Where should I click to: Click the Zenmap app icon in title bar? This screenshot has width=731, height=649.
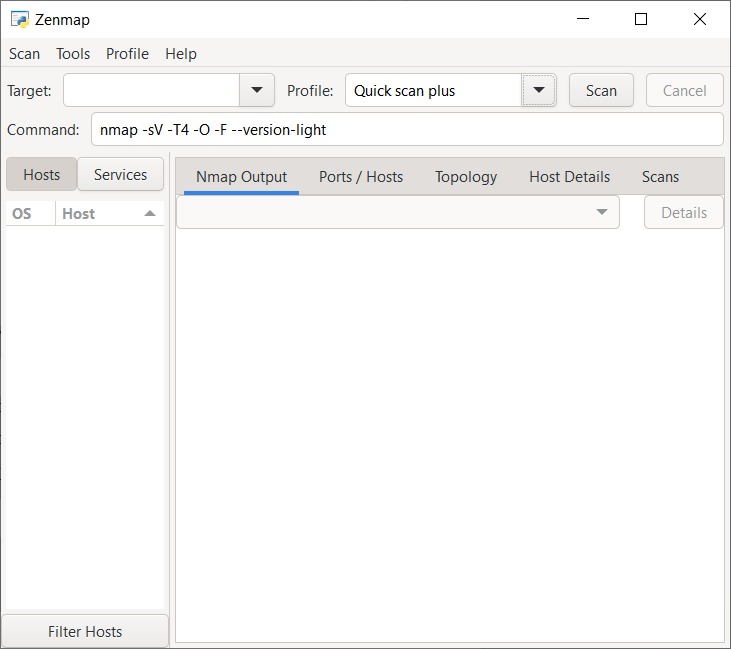(x=20, y=20)
